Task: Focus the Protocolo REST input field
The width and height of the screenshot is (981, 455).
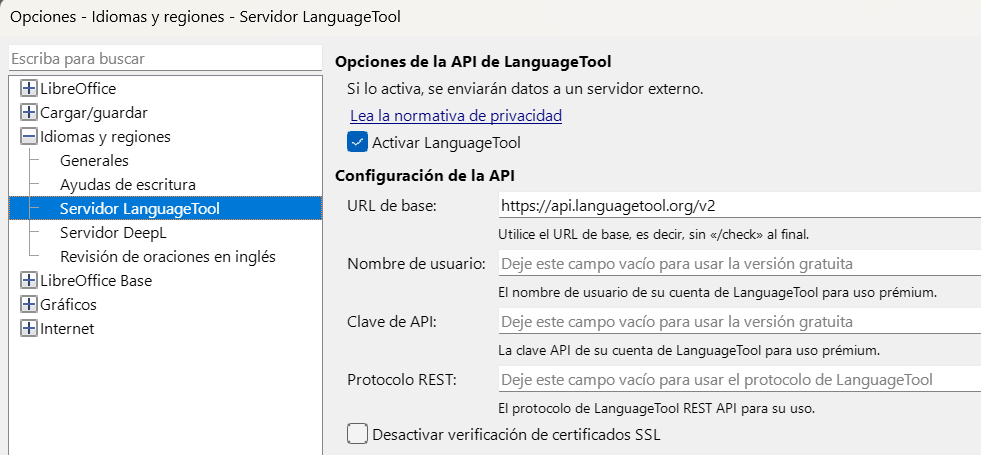Action: coord(738,380)
